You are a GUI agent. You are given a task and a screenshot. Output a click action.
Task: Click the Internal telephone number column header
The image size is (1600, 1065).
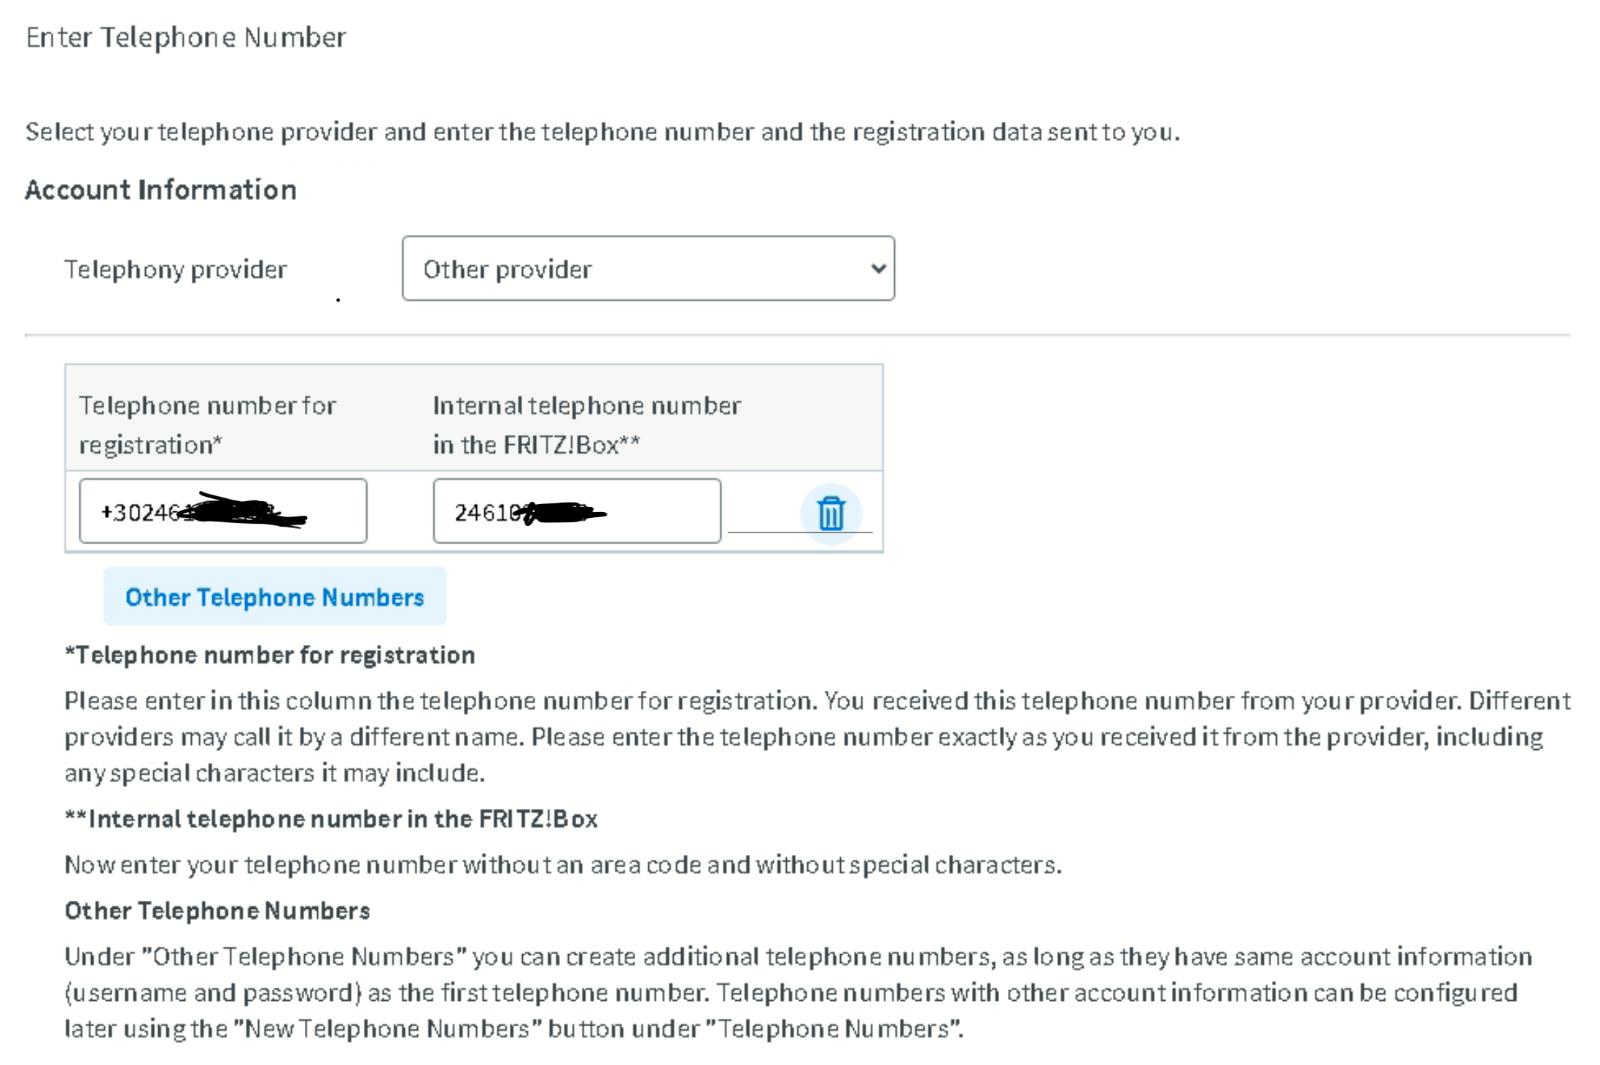[x=587, y=425]
